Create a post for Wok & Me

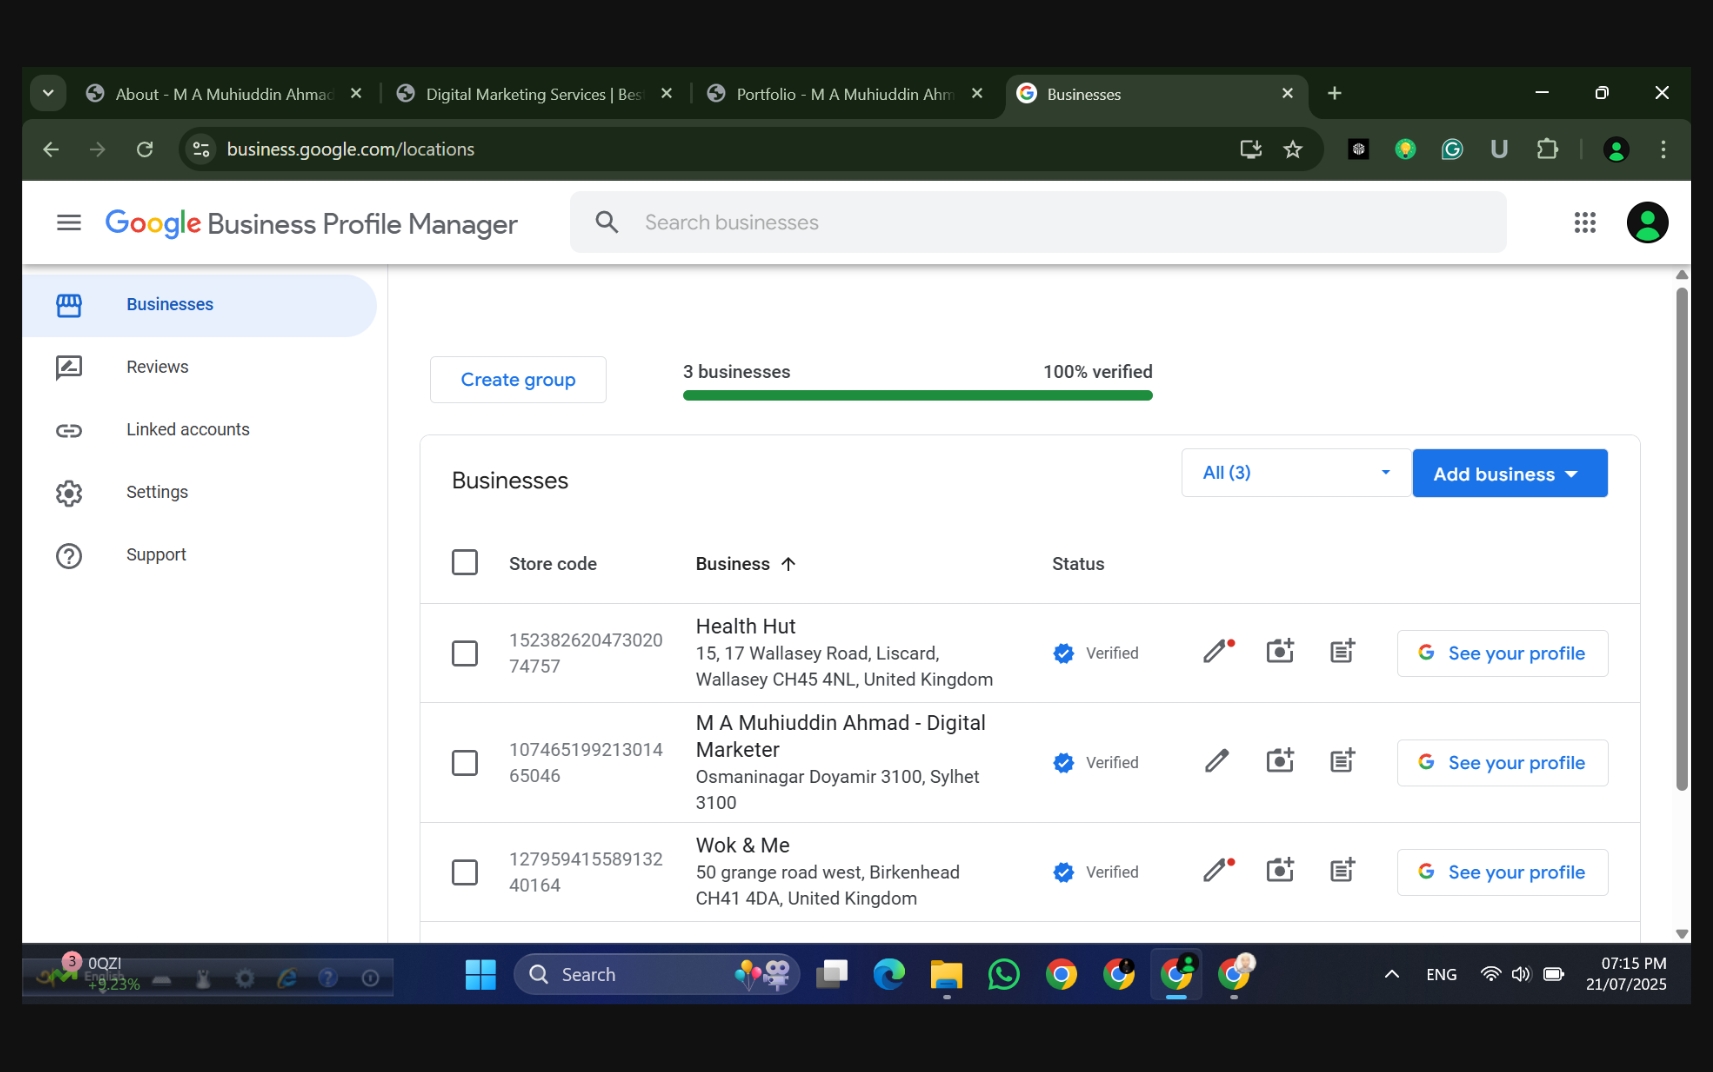pos(1343,871)
